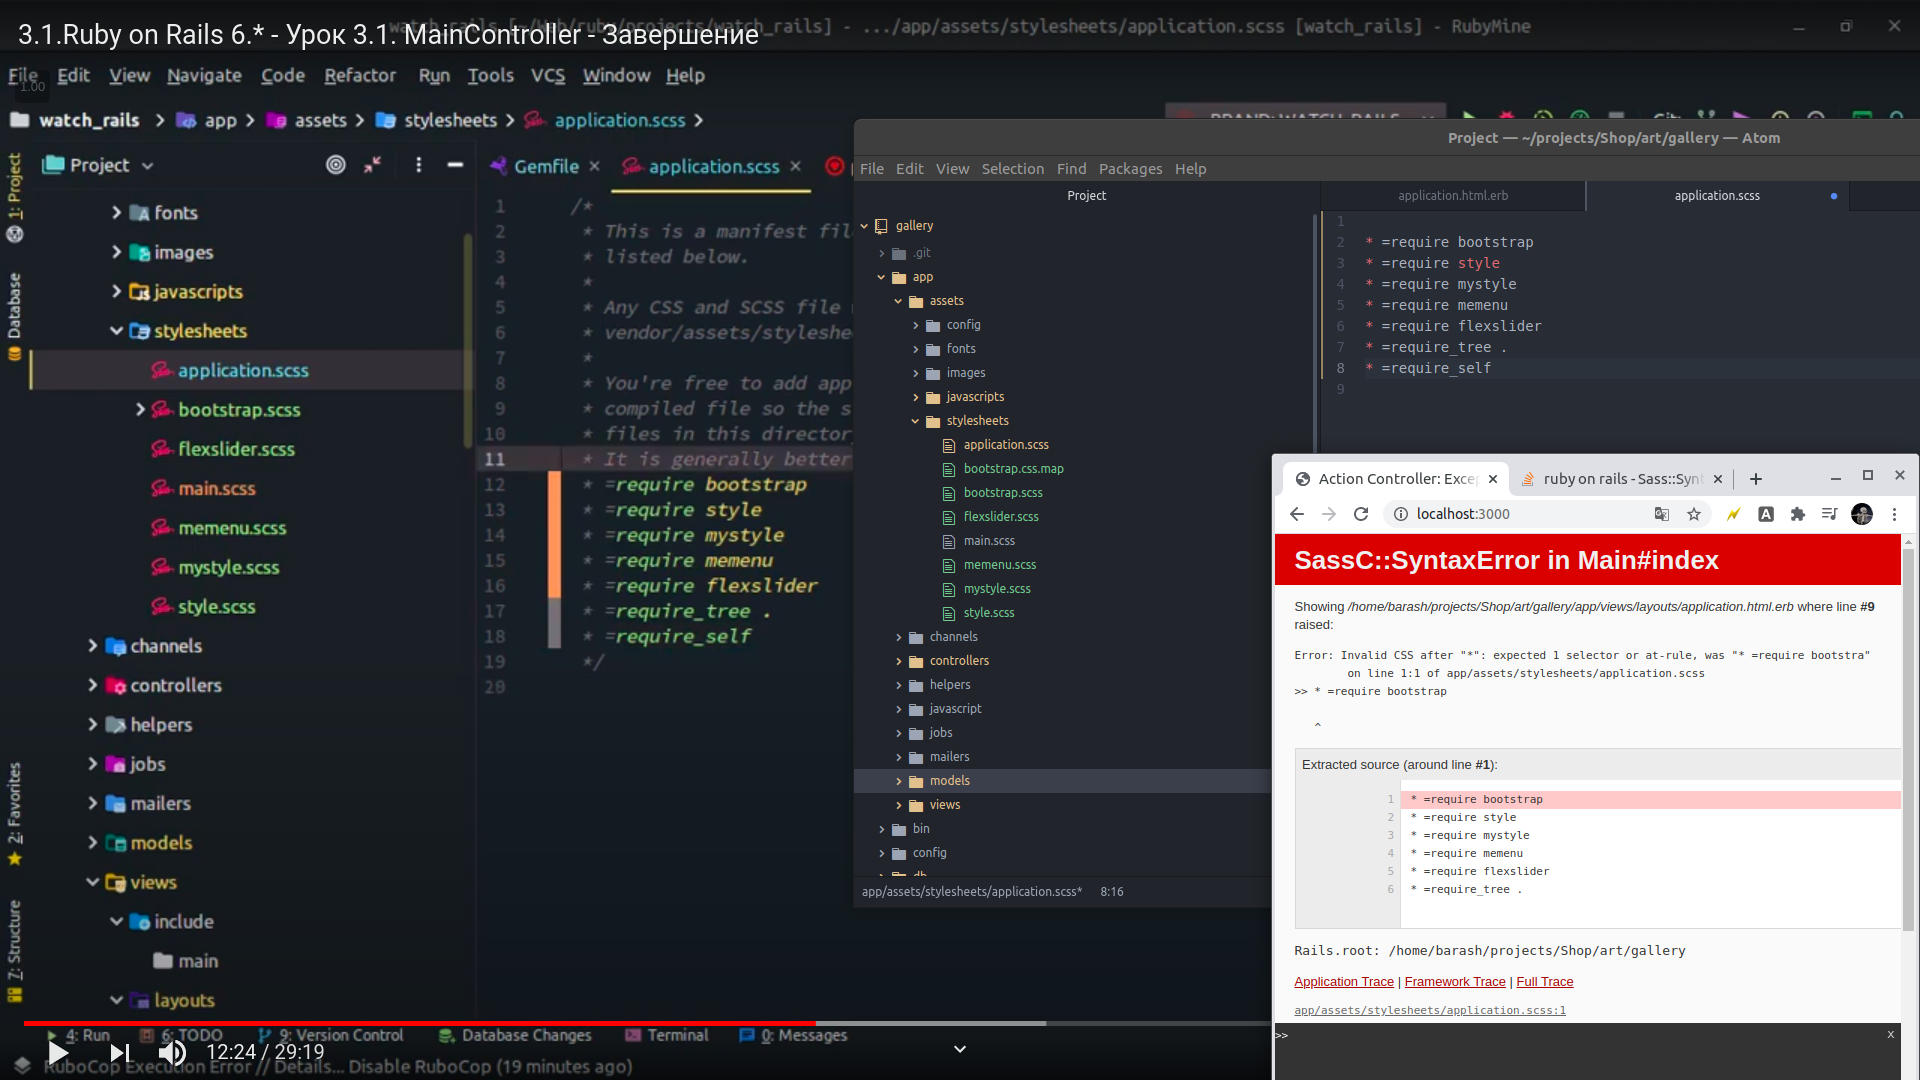Open the Structure side tool window
The image size is (1920, 1080).
pos(14,950)
